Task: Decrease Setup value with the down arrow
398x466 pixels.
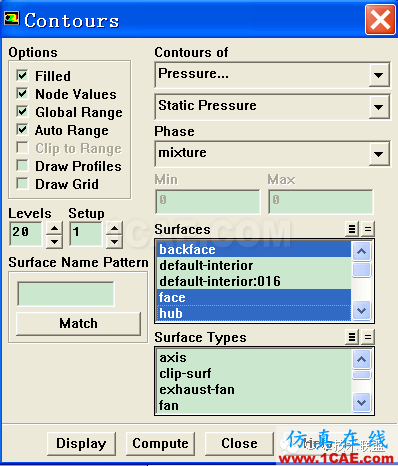Action: (114, 241)
